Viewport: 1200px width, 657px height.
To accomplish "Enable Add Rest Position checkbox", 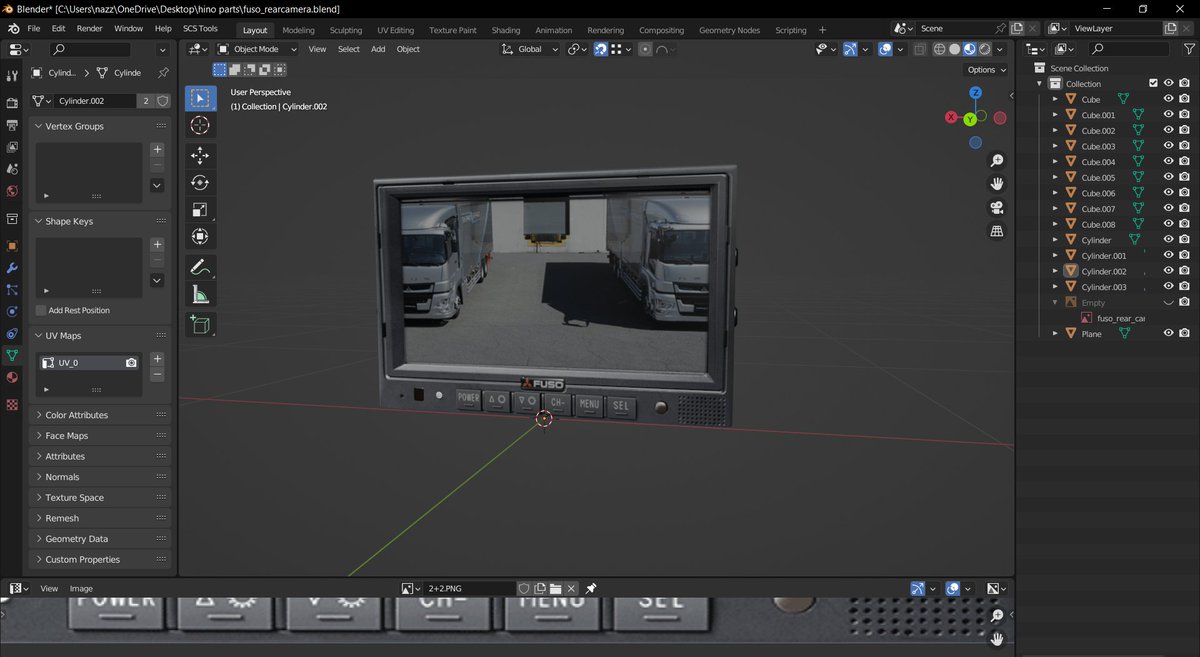I will 41,310.
